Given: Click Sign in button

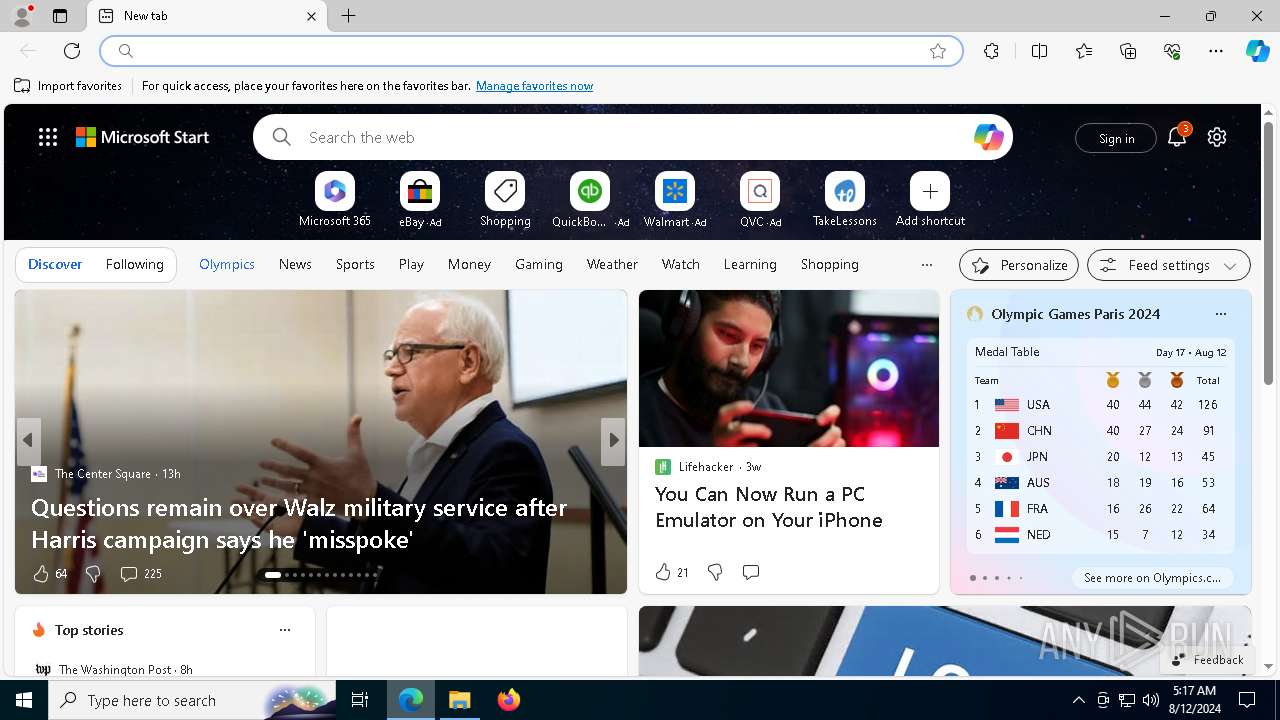Looking at the screenshot, I should click(1116, 138).
